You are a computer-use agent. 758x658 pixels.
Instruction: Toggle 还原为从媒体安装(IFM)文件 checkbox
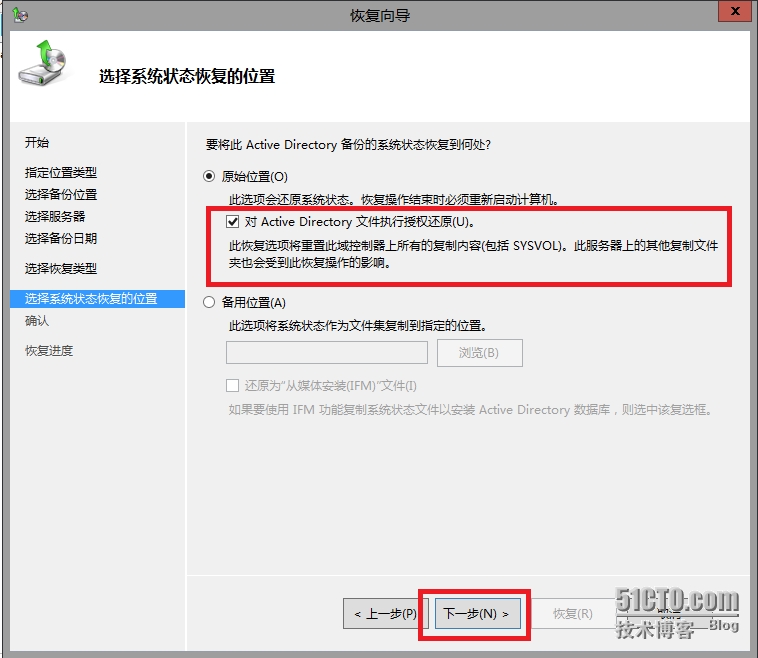(233, 385)
